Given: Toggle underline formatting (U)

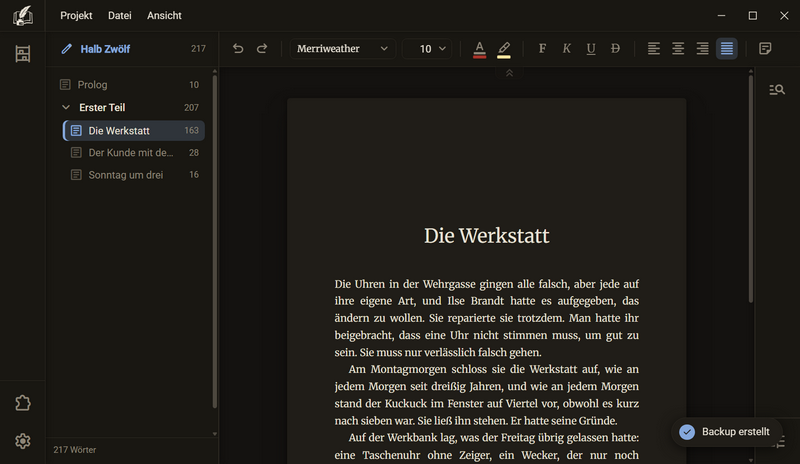Looking at the screenshot, I should (x=591, y=48).
